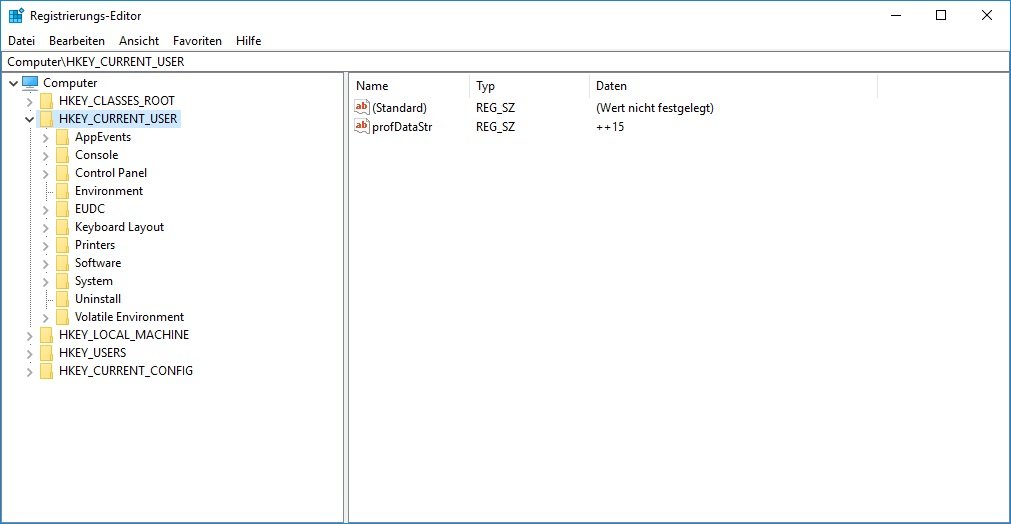This screenshot has height=524, width=1011.
Task: Click the Volatile Environment folder icon
Action: (62, 318)
